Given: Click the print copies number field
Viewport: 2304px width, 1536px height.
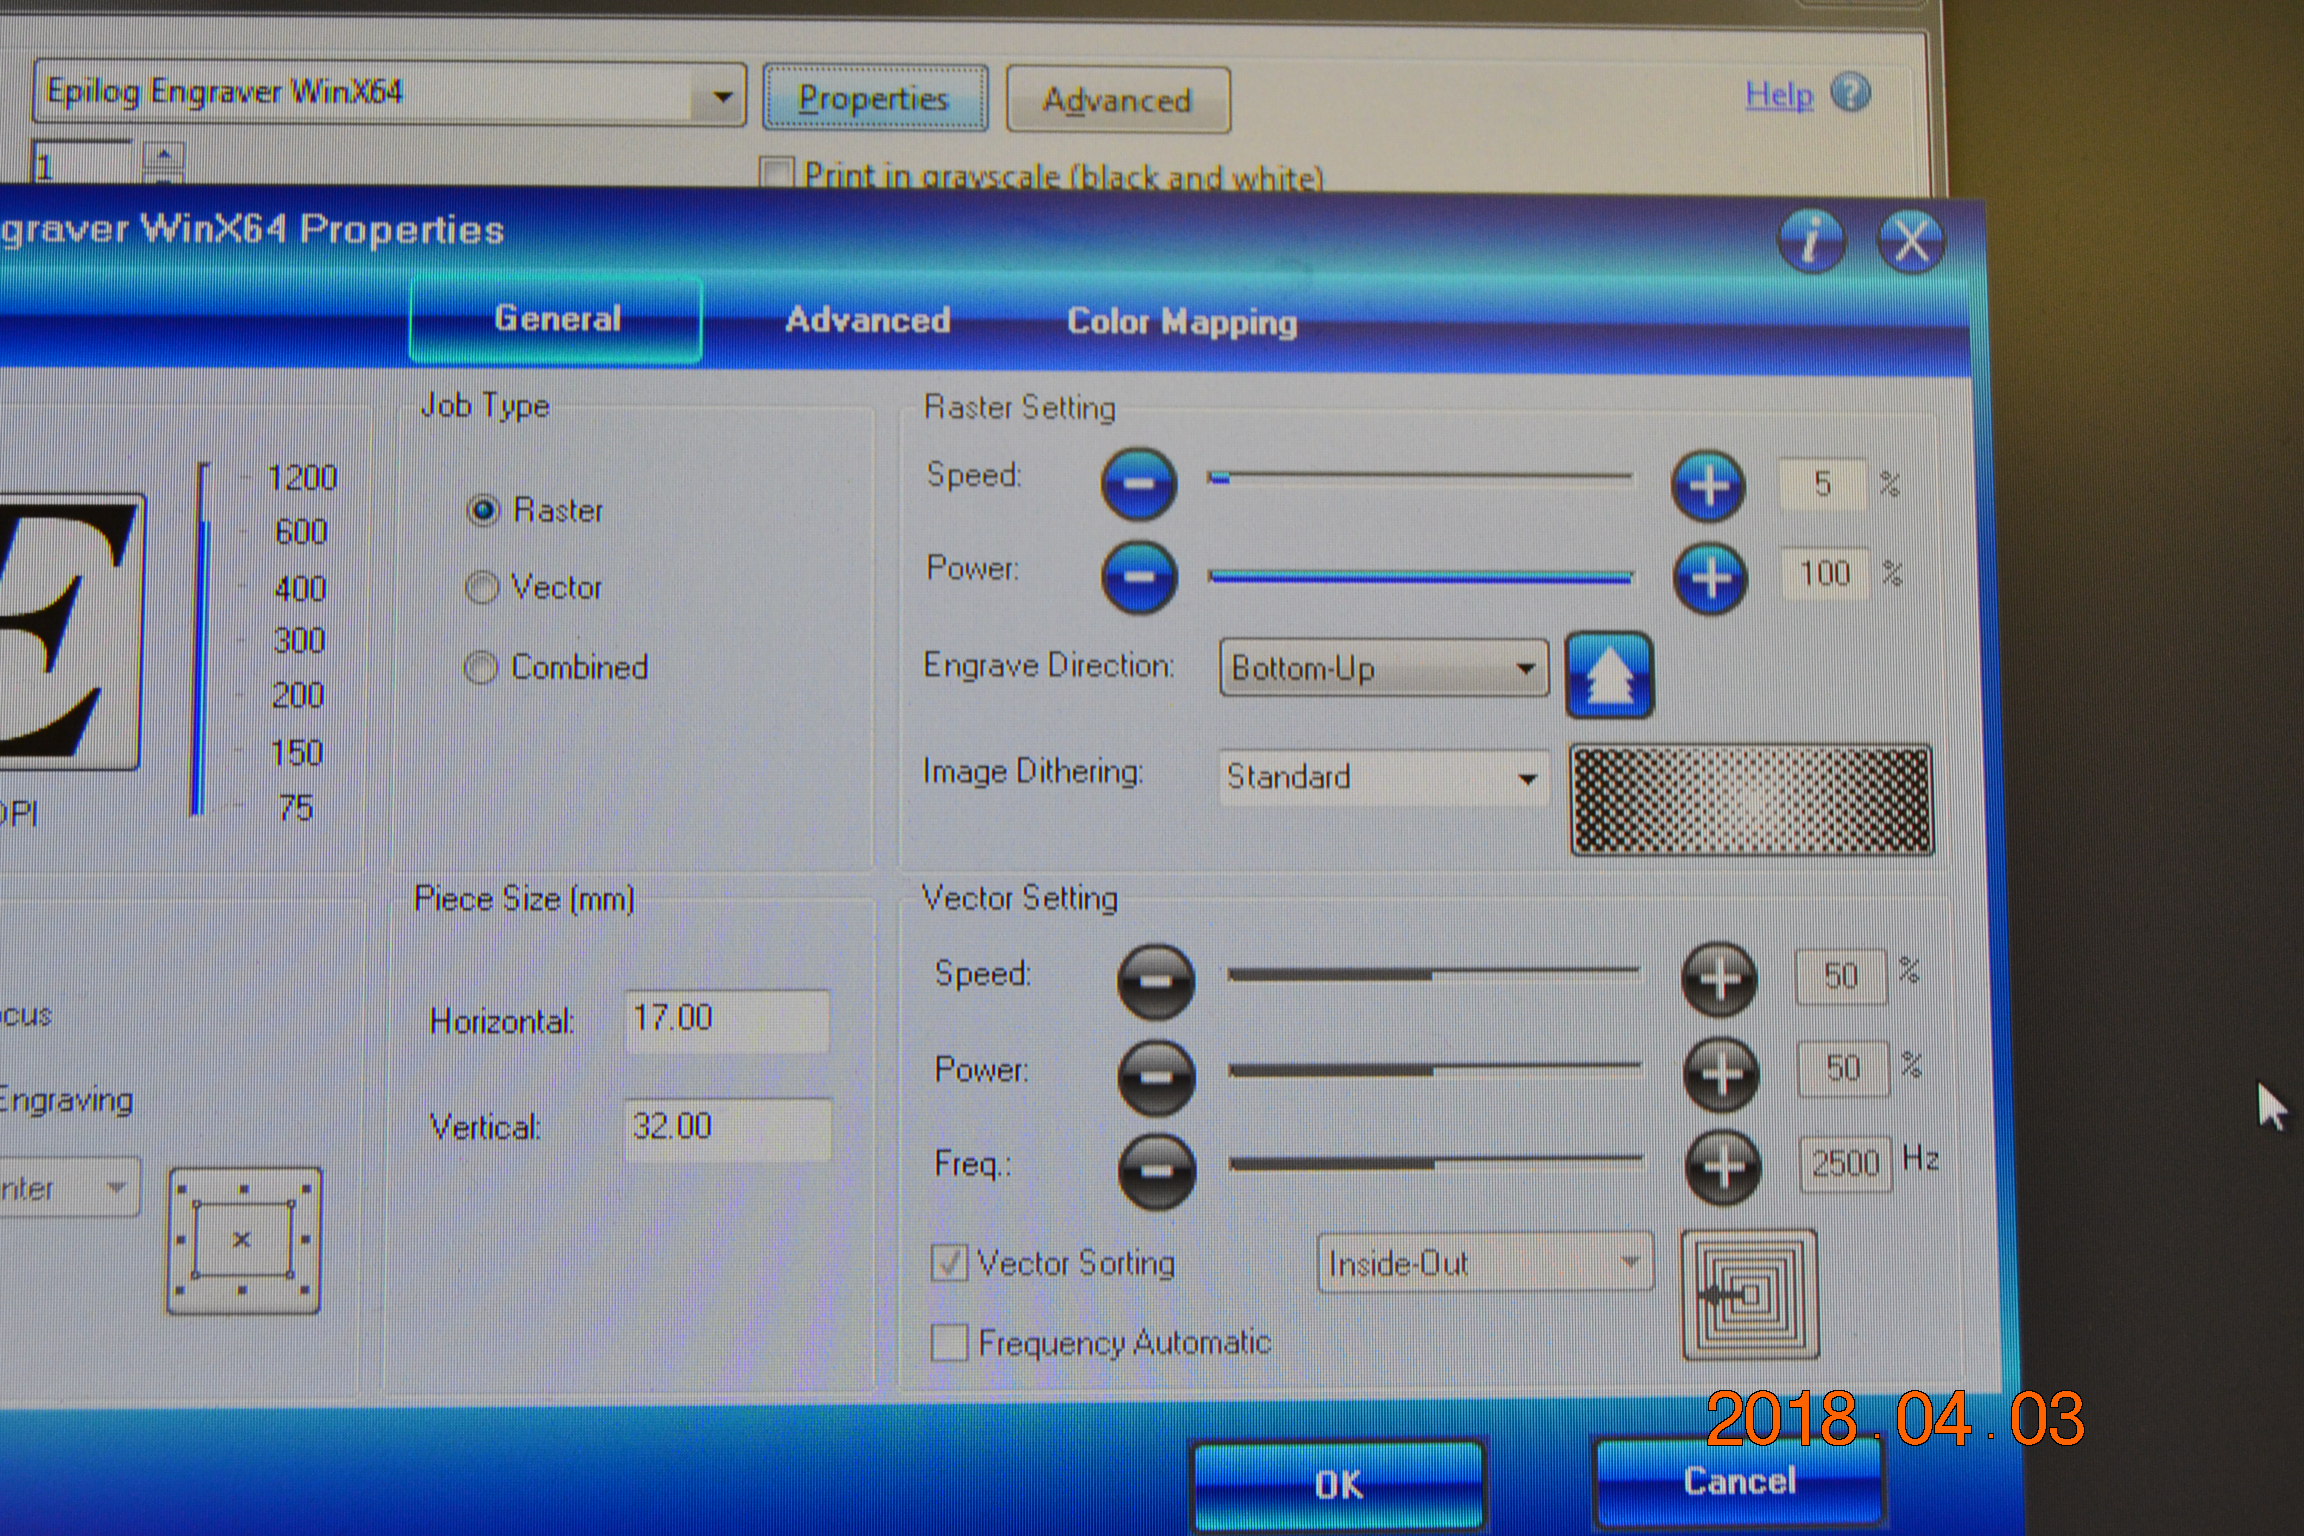Looking at the screenshot, I should point(83,164).
